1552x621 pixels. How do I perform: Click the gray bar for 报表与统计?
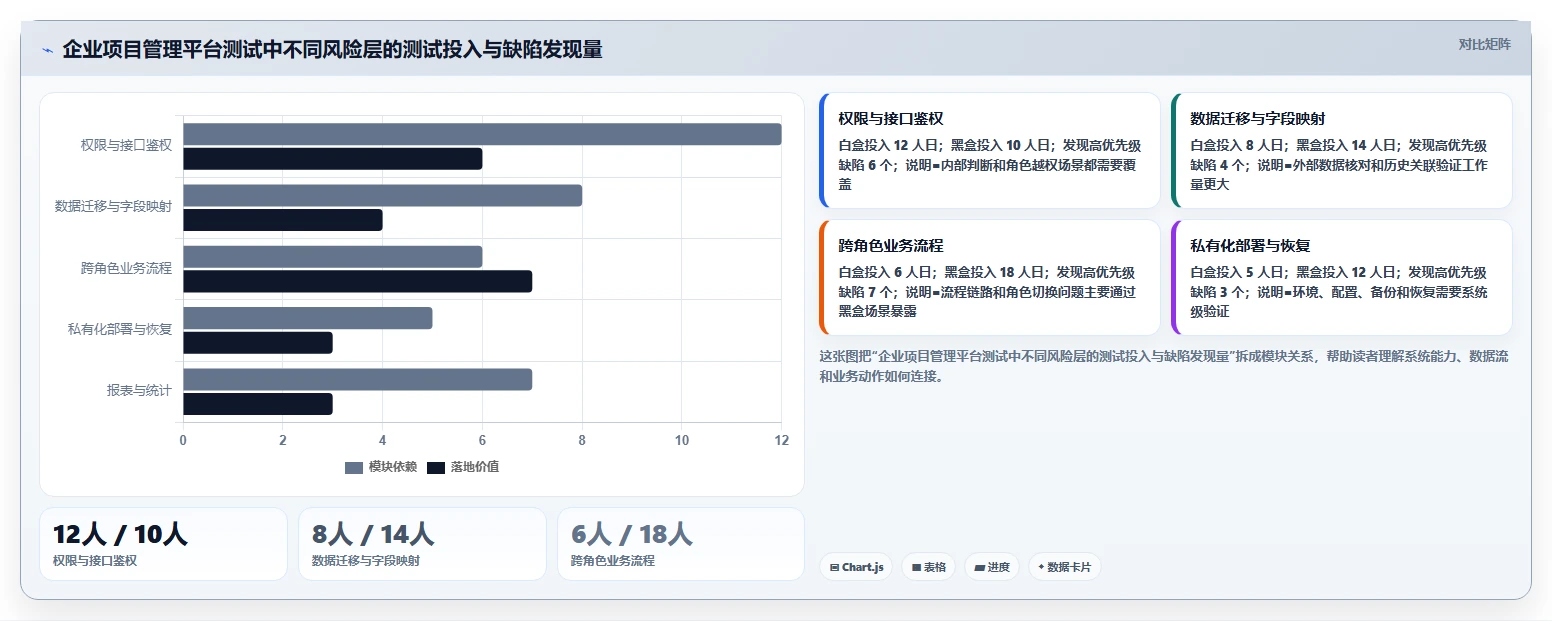click(357, 379)
